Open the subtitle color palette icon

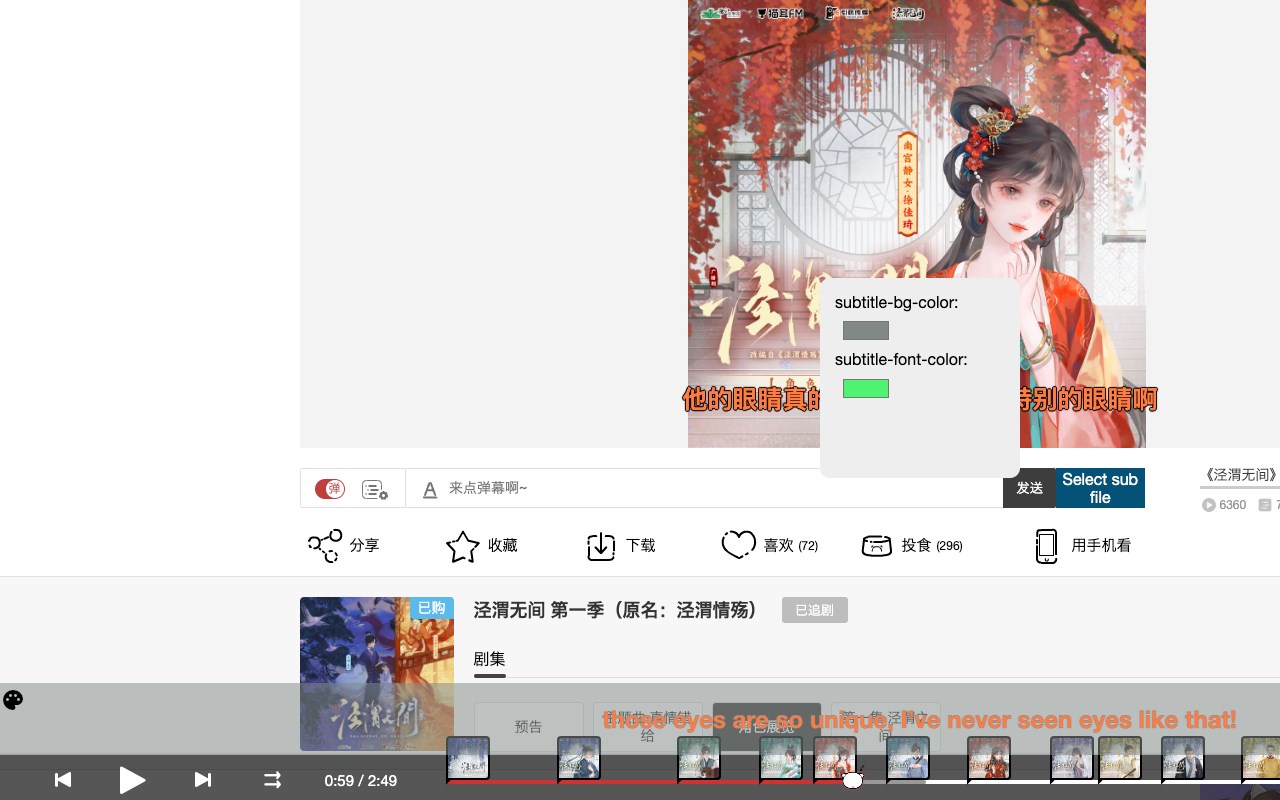(13, 700)
